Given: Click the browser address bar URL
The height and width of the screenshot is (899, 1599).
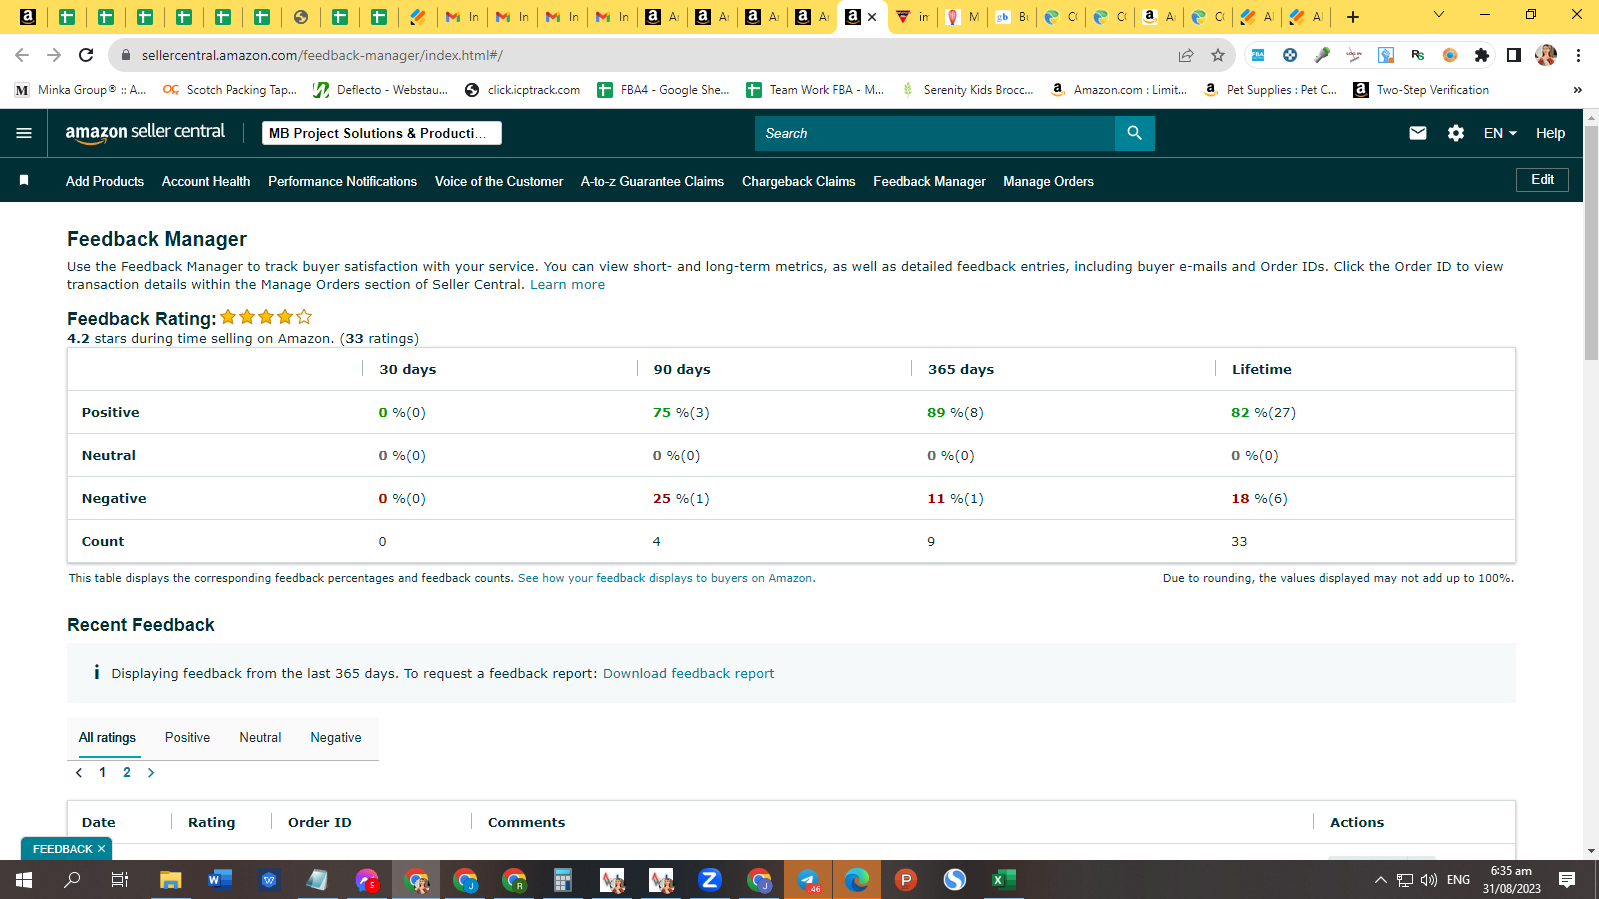Looking at the screenshot, I should (322, 56).
